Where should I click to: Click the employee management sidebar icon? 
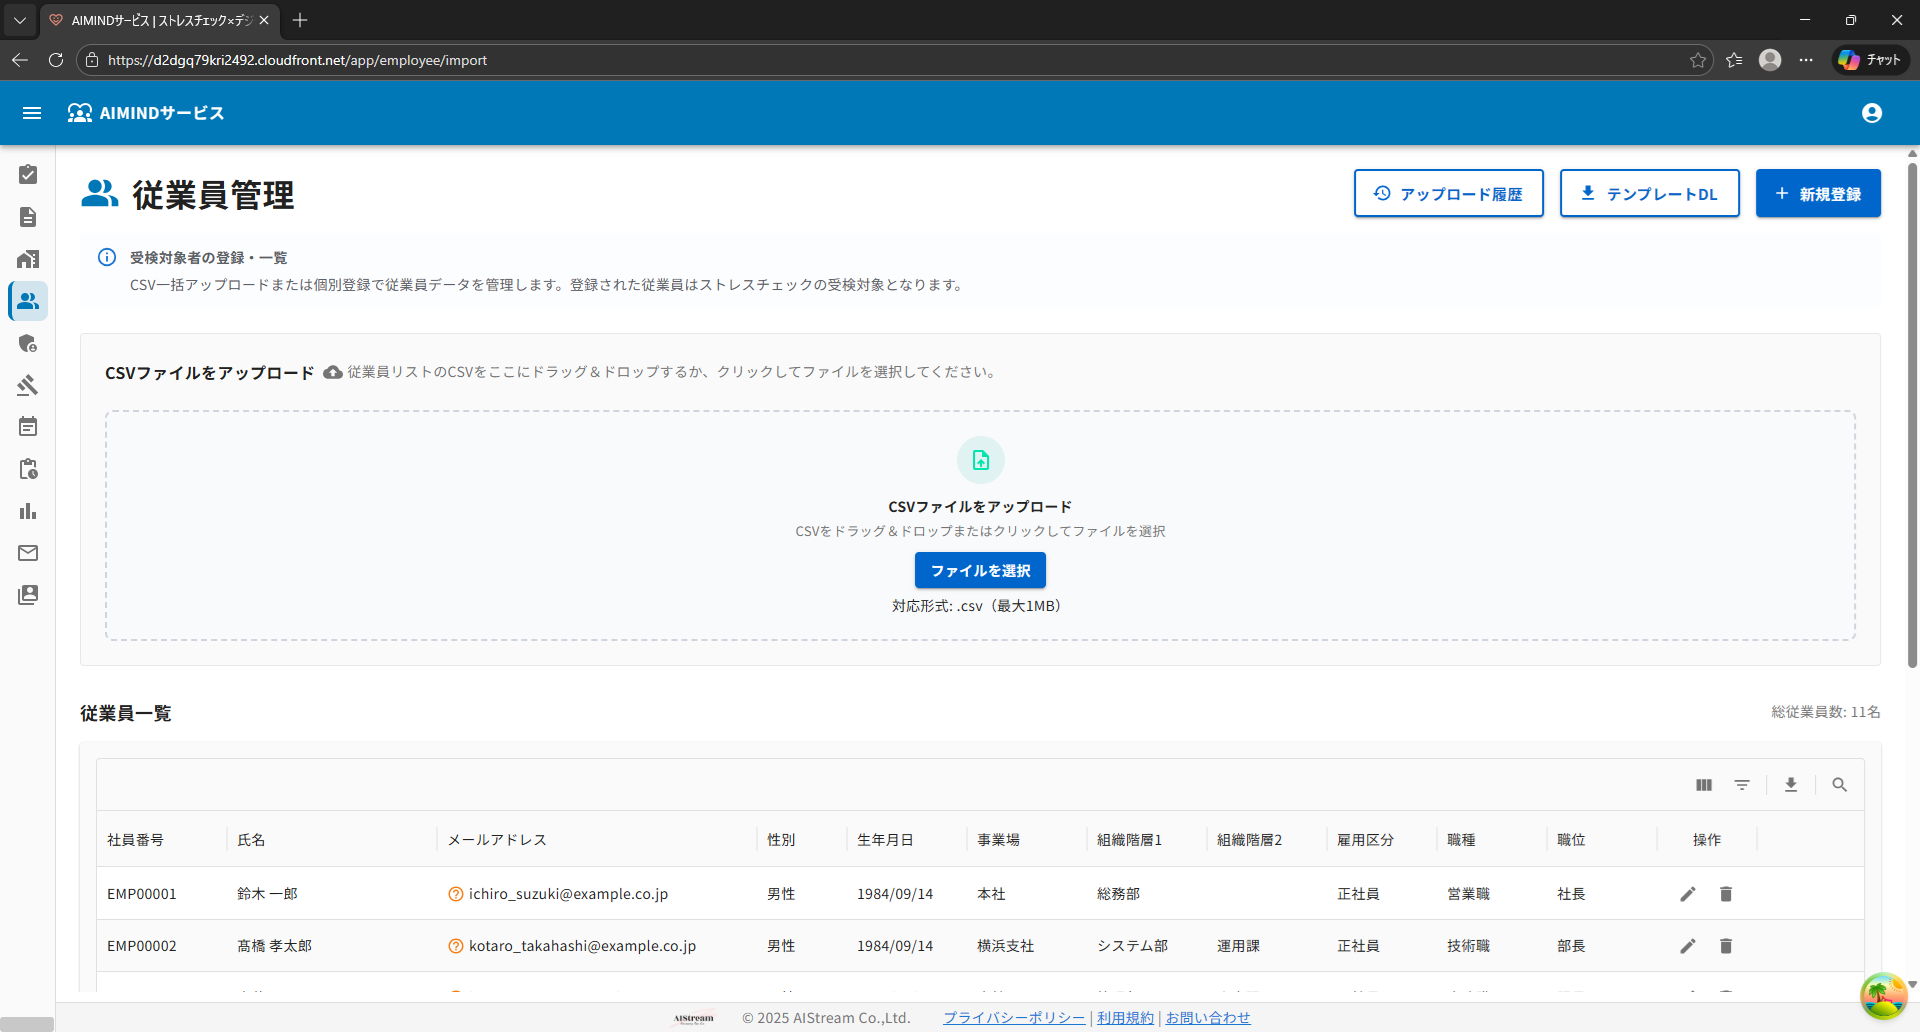28,301
